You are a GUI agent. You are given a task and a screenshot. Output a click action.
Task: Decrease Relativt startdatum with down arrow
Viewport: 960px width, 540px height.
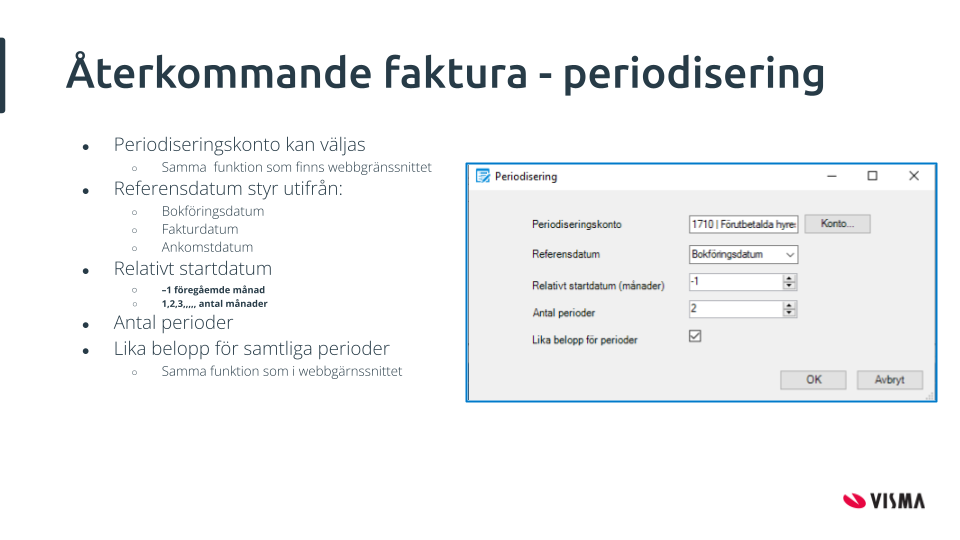[x=790, y=287]
